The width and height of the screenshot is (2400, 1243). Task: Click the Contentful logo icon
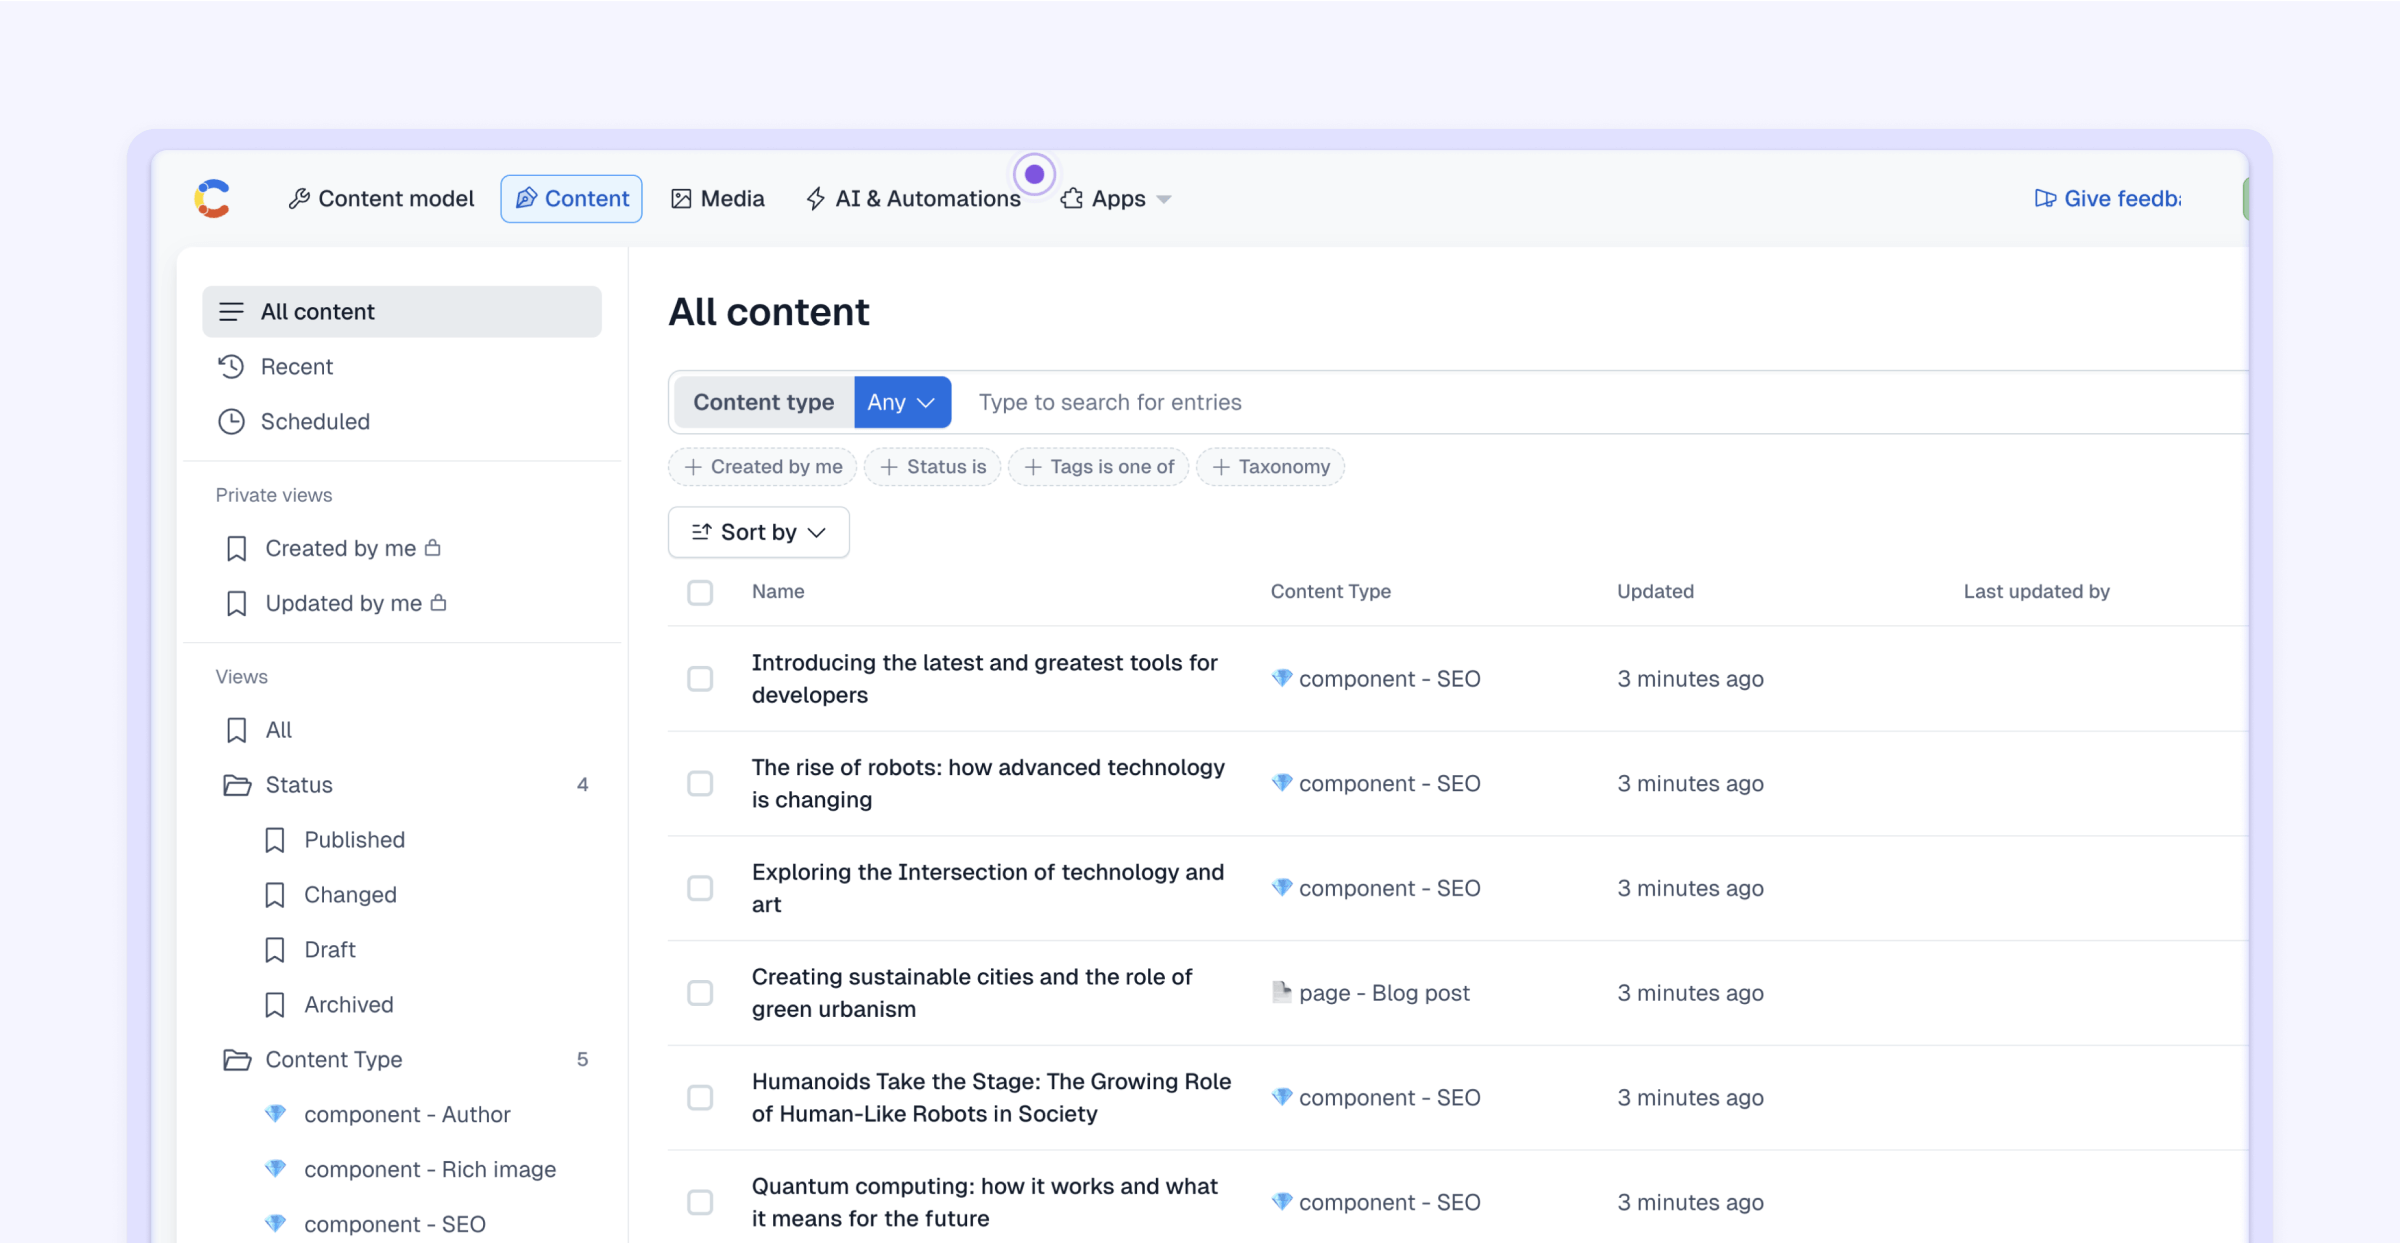(x=212, y=198)
